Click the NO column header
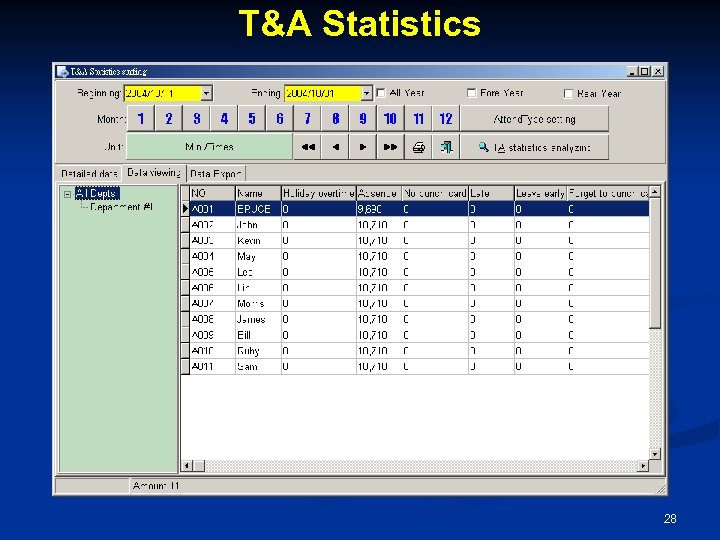This screenshot has width=720, height=540. pos(212,193)
